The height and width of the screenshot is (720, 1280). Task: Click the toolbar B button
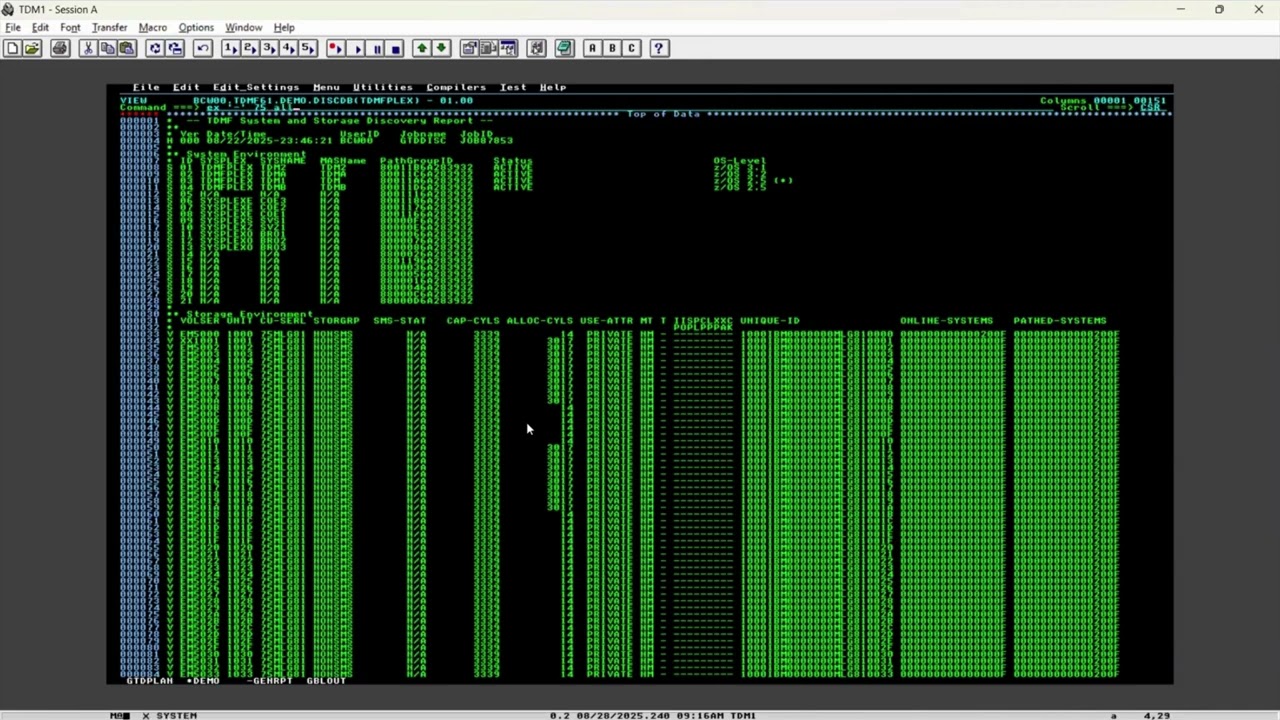pos(612,48)
